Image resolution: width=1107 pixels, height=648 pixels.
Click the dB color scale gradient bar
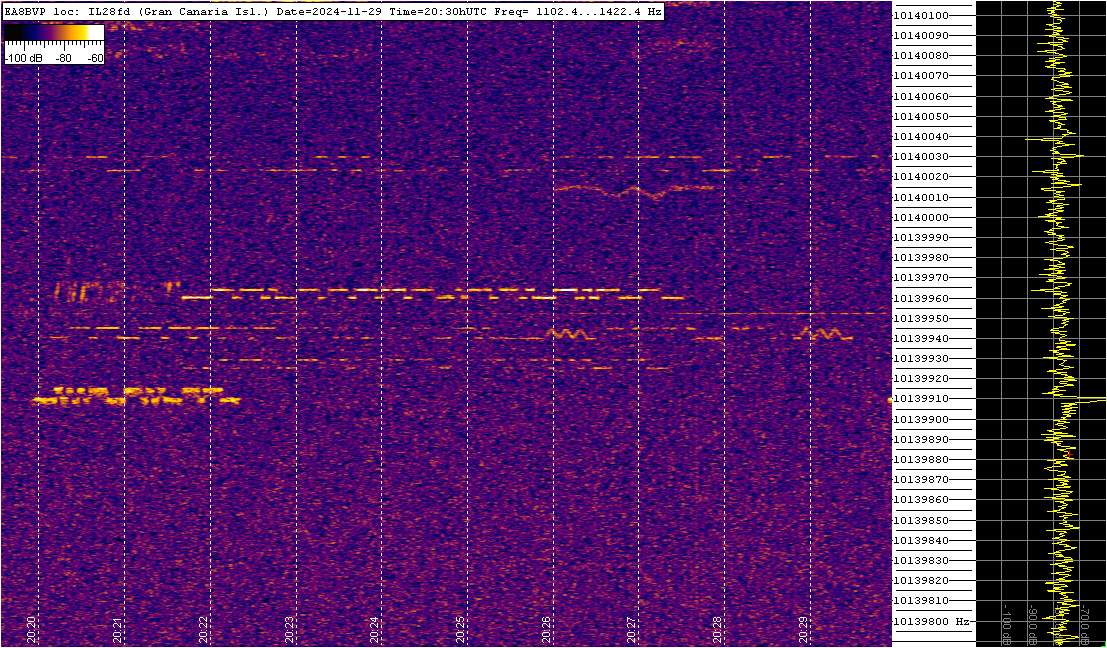(54, 33)
